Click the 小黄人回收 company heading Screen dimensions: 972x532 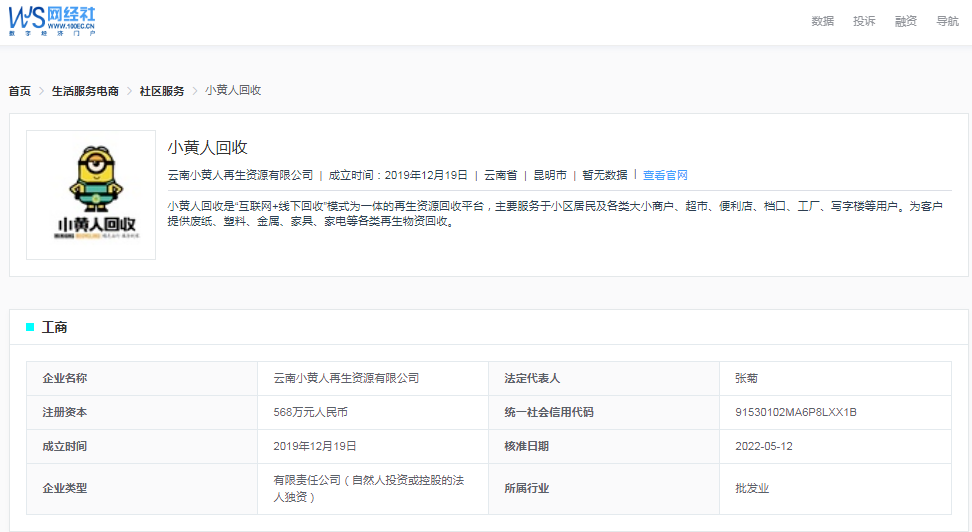[208, 148]
